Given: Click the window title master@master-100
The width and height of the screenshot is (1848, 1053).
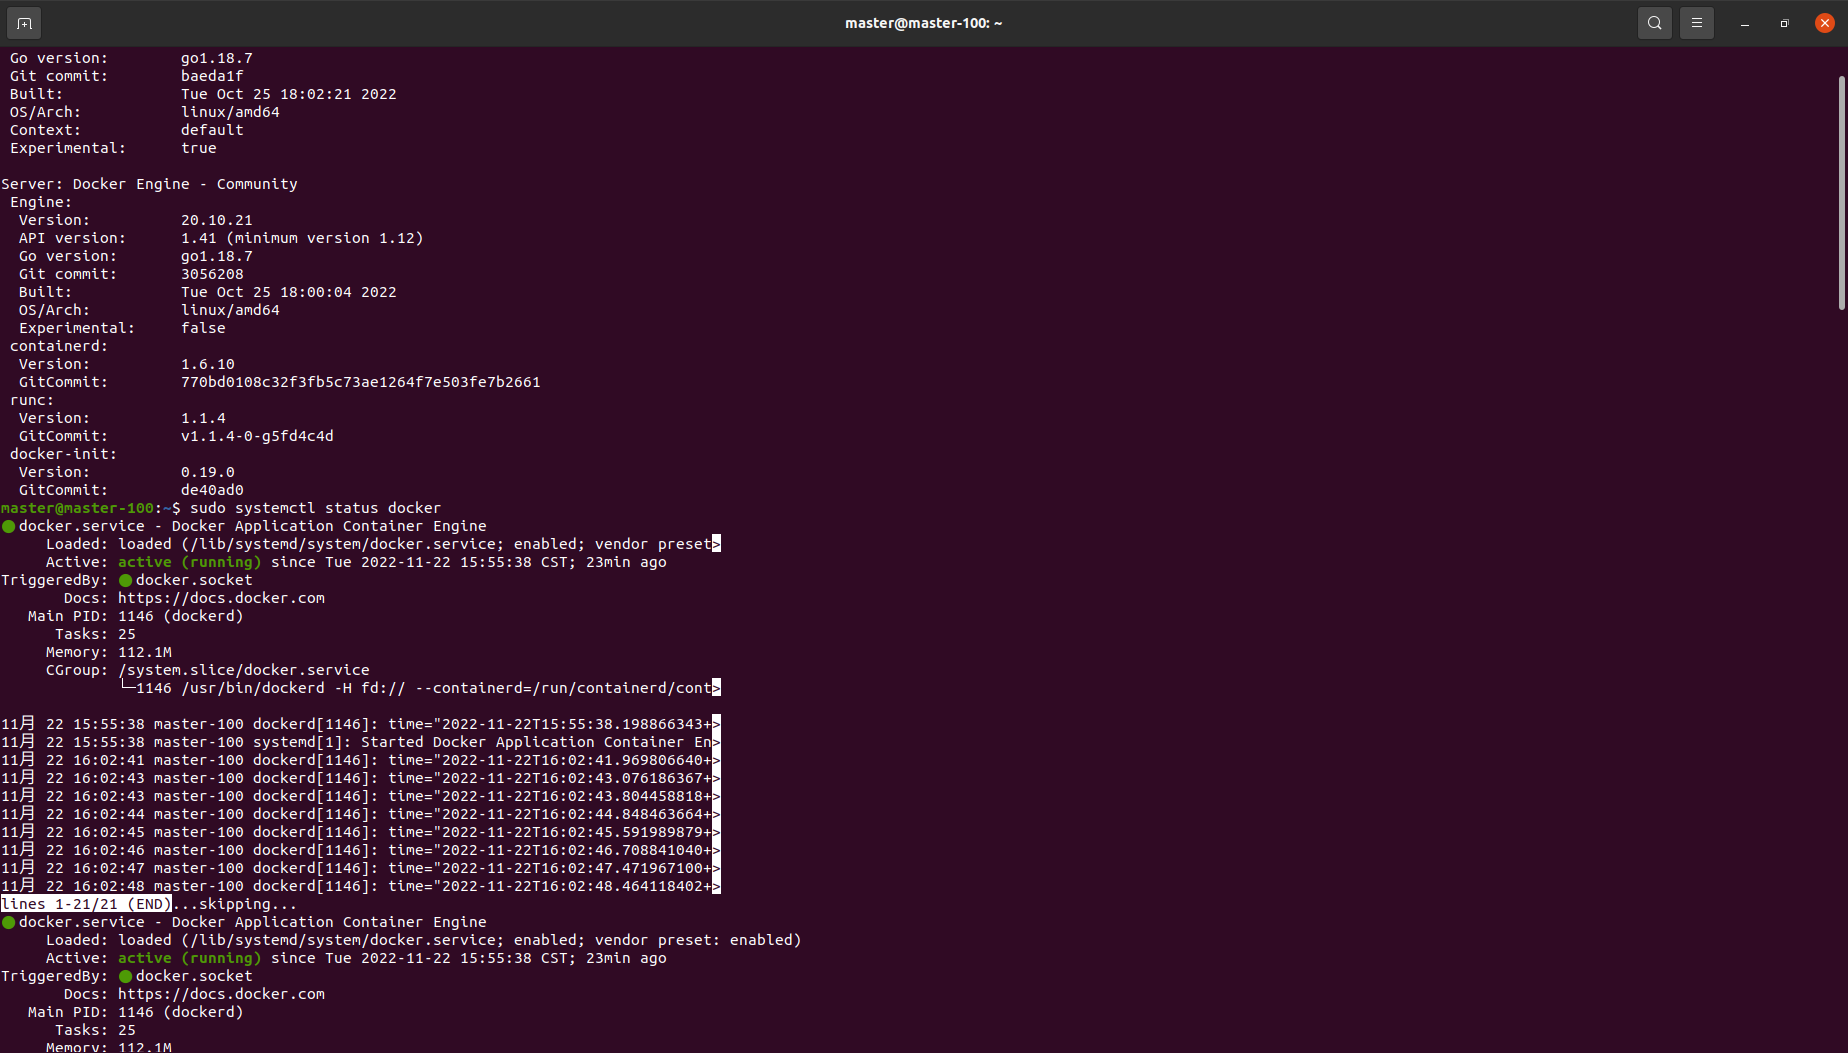Looking at the screenshot, I should pyautogui.click(x=923, y=23).
